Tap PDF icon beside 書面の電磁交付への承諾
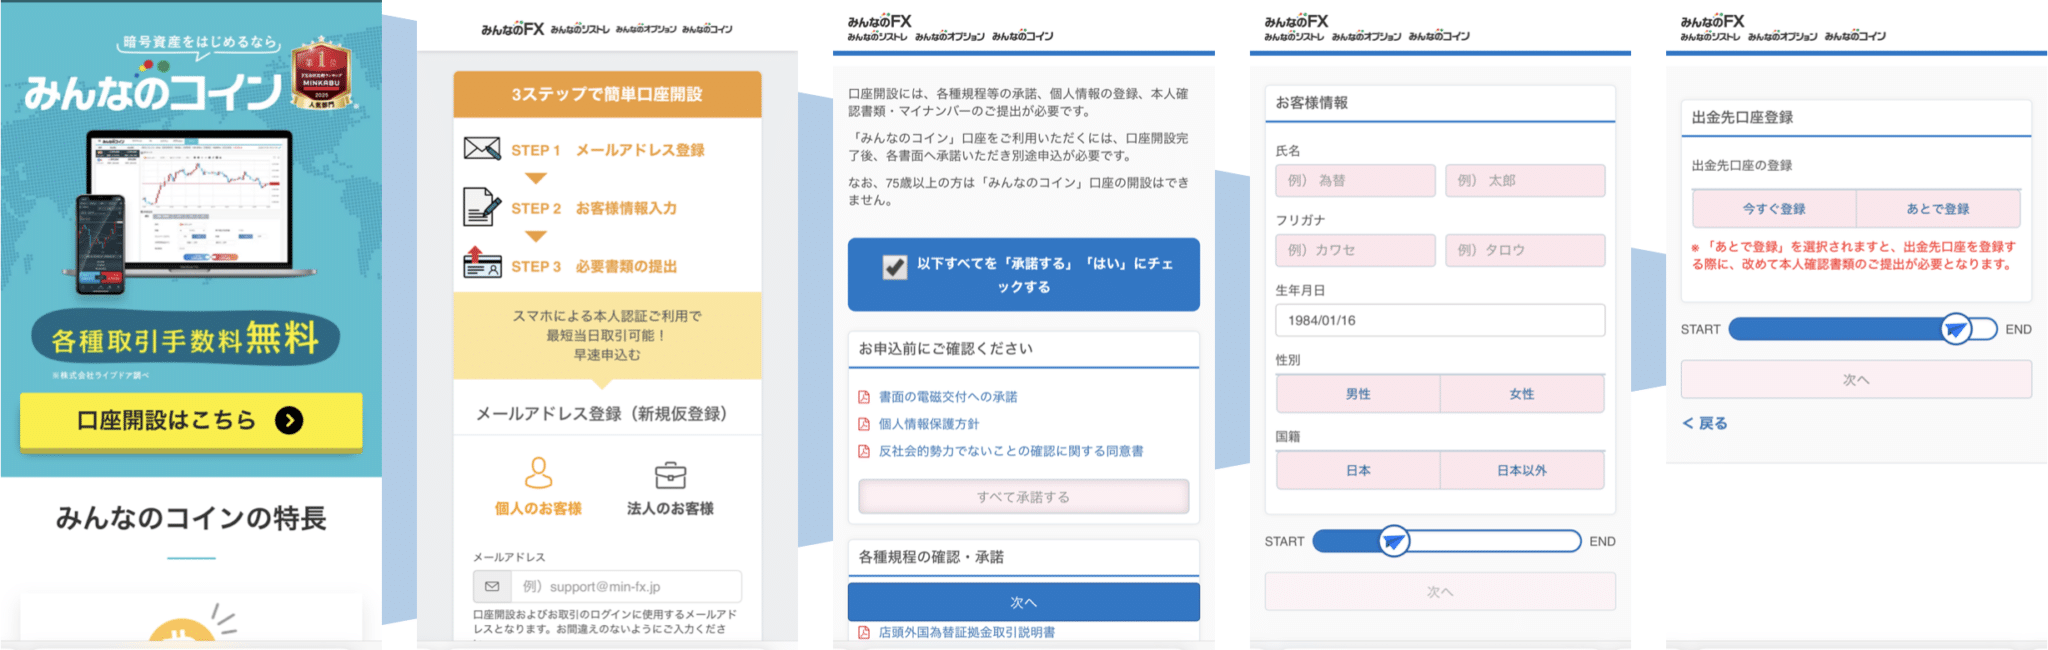This screenshot has height=650, width=2048. 864,397
